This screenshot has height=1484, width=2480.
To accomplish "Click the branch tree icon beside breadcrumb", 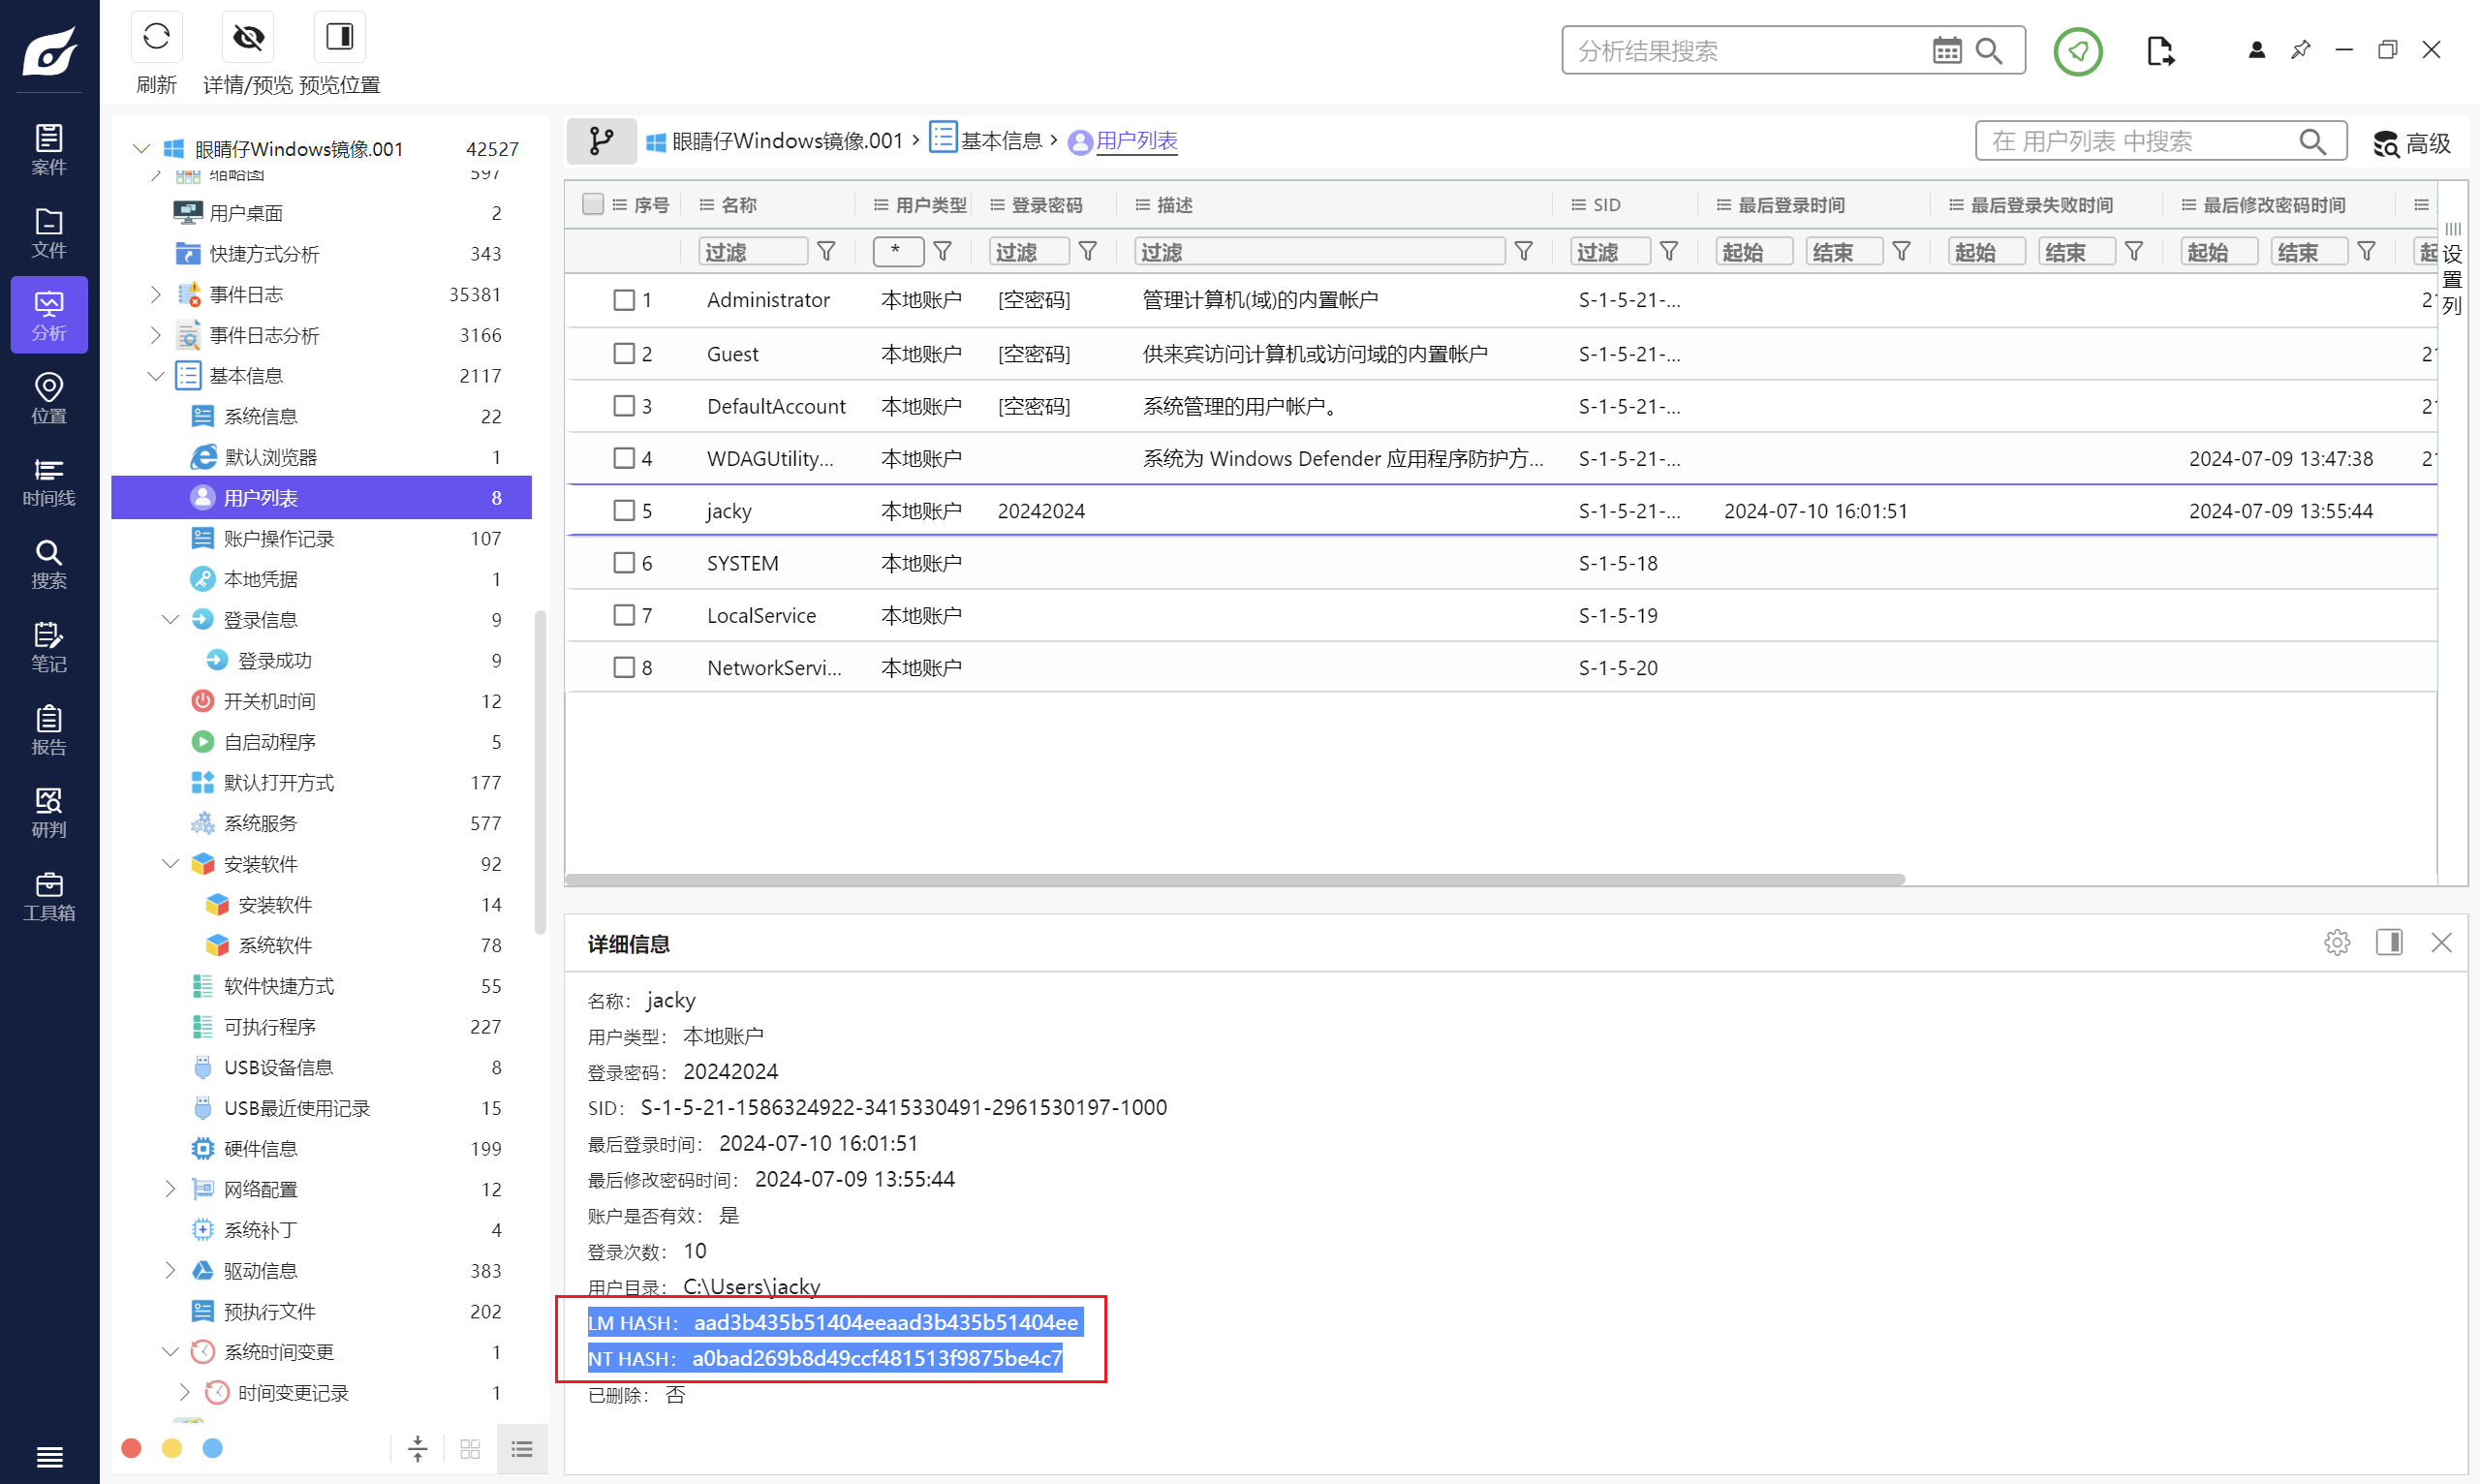I will coord(601,141).
